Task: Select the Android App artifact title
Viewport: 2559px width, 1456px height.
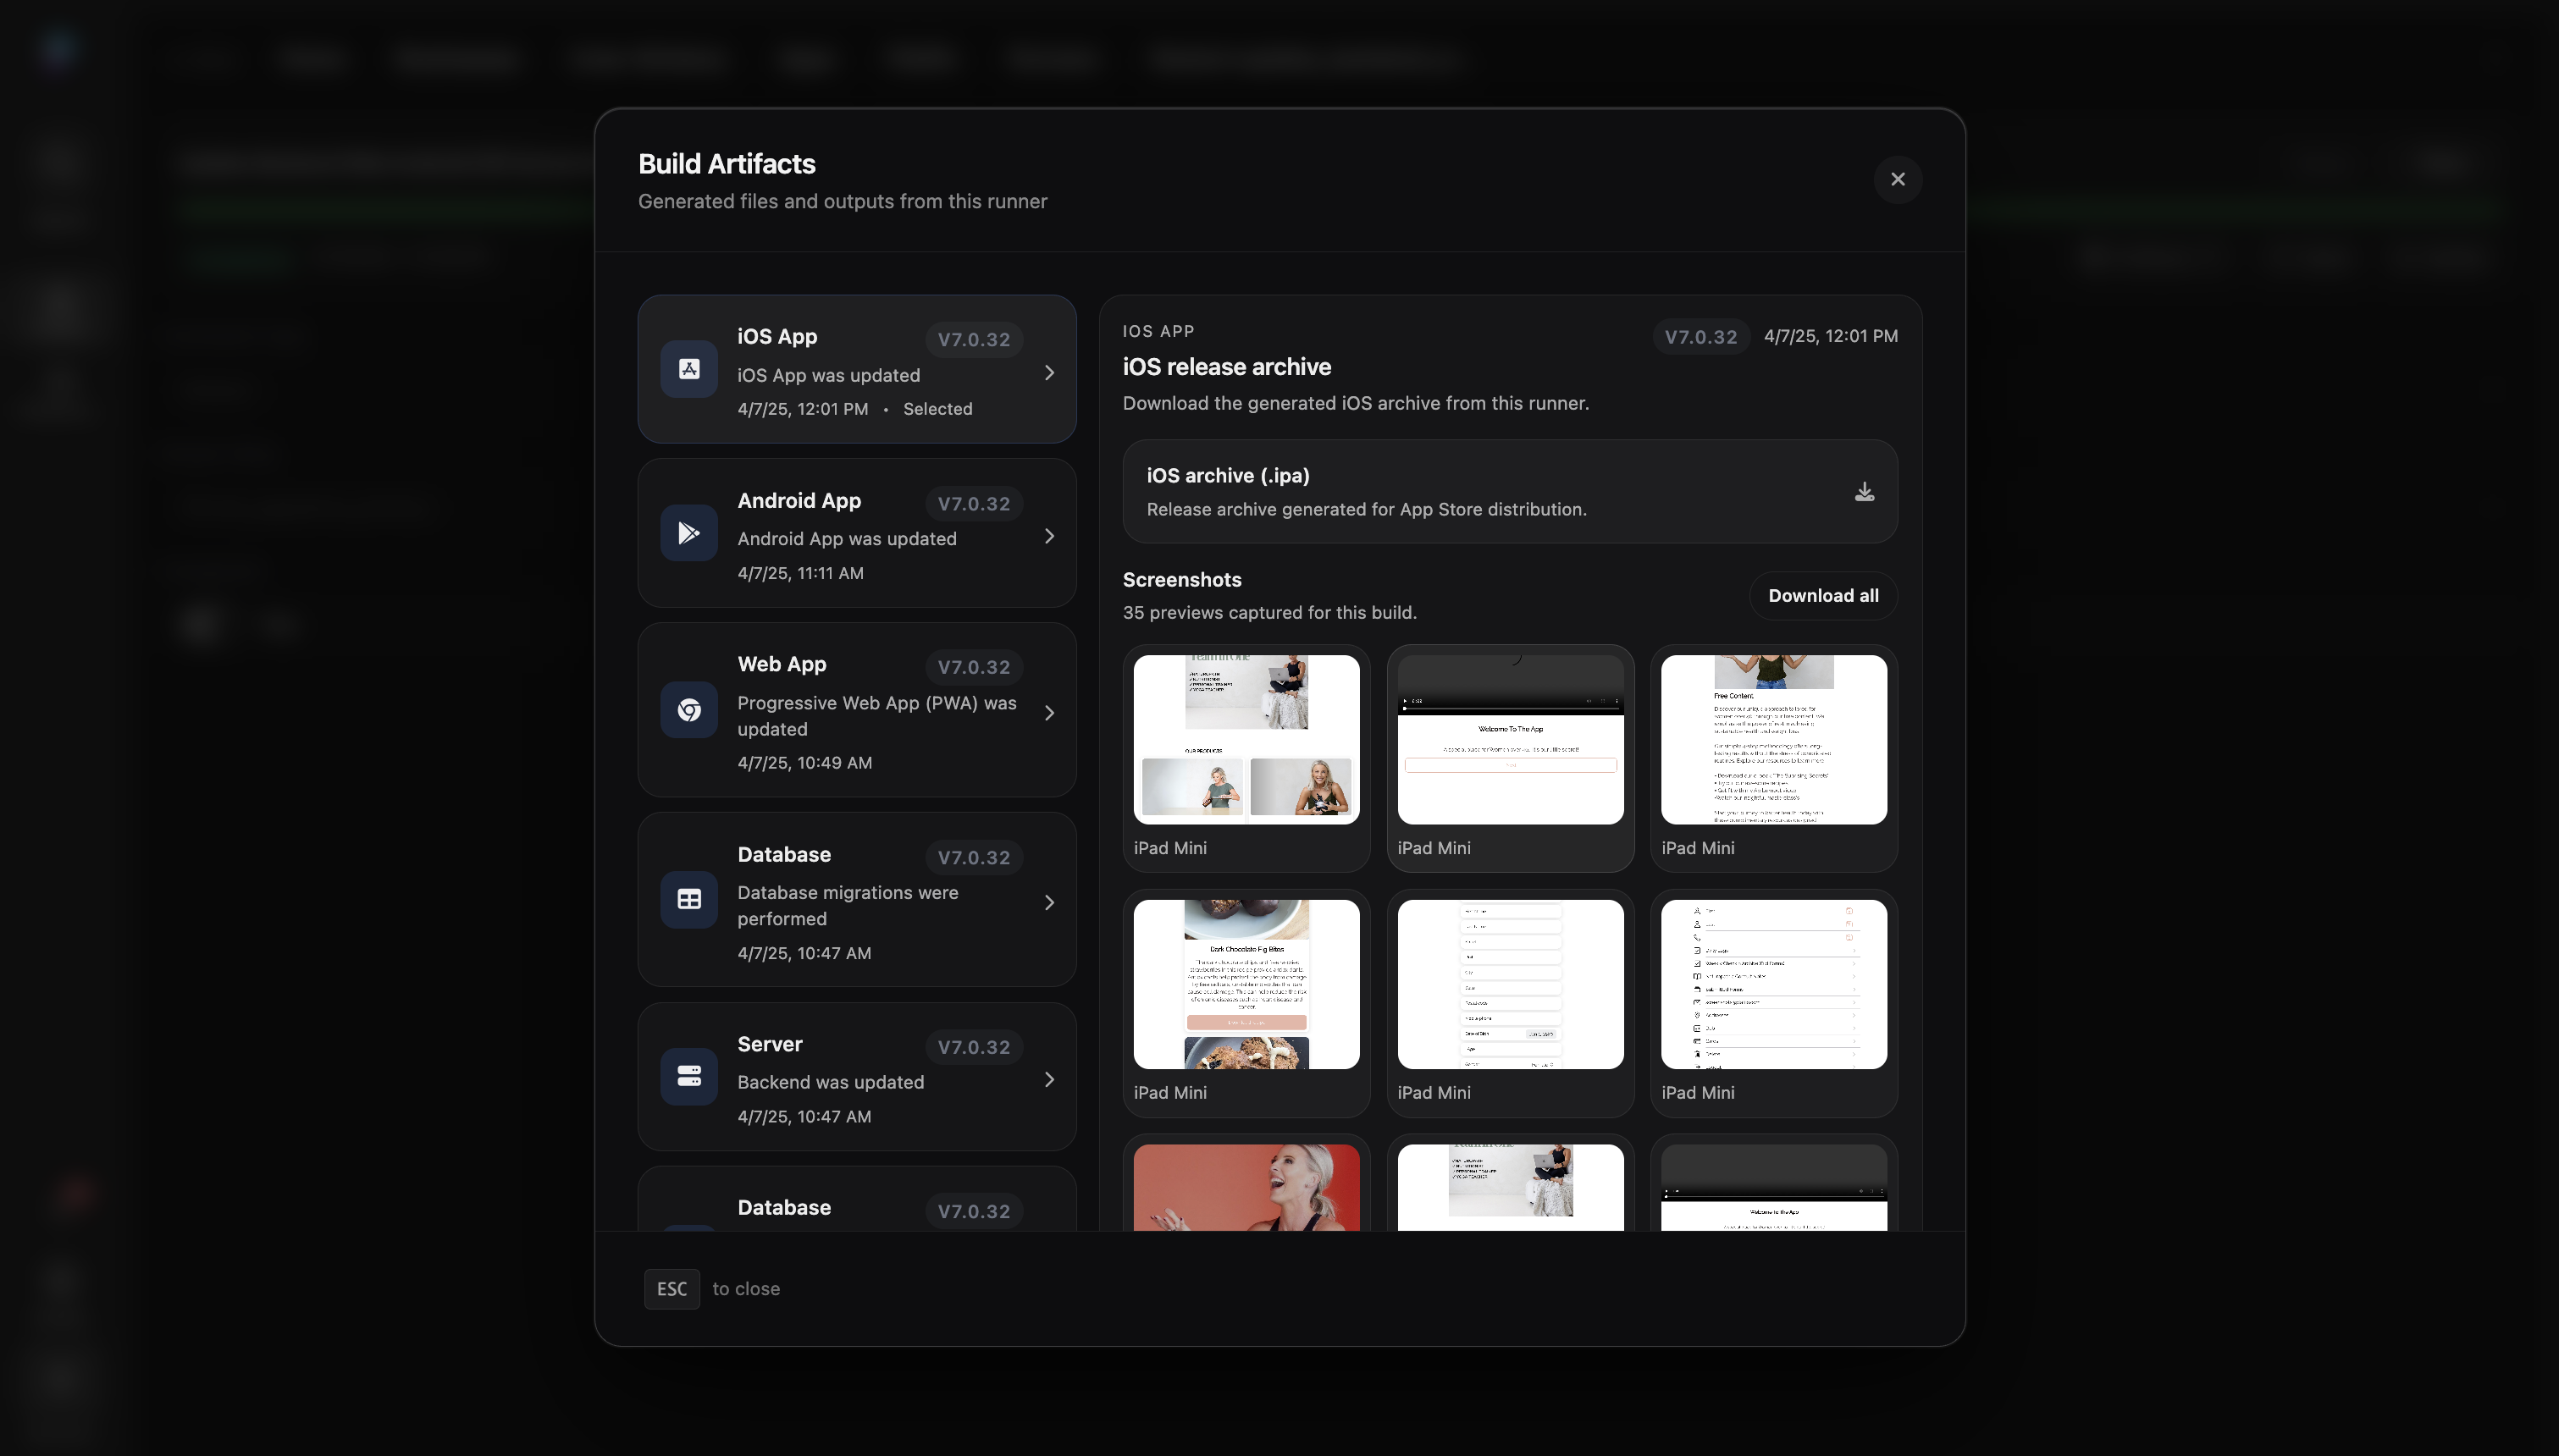Action: point(799,501)
